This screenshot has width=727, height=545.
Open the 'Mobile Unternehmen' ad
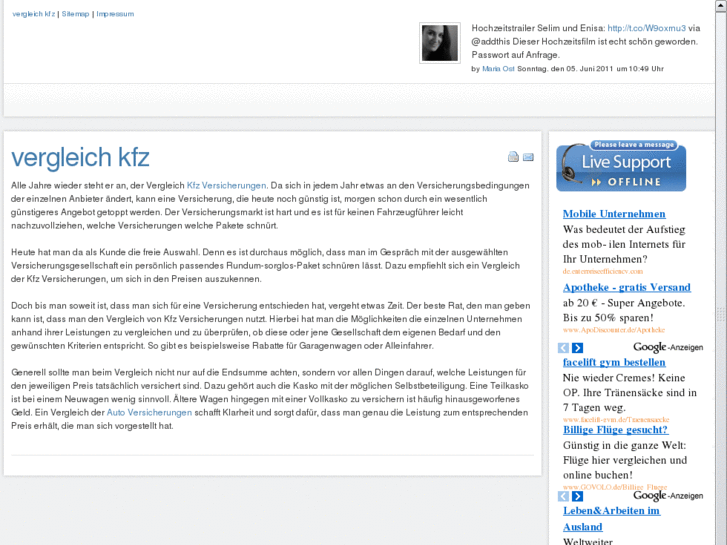point(613,214)
